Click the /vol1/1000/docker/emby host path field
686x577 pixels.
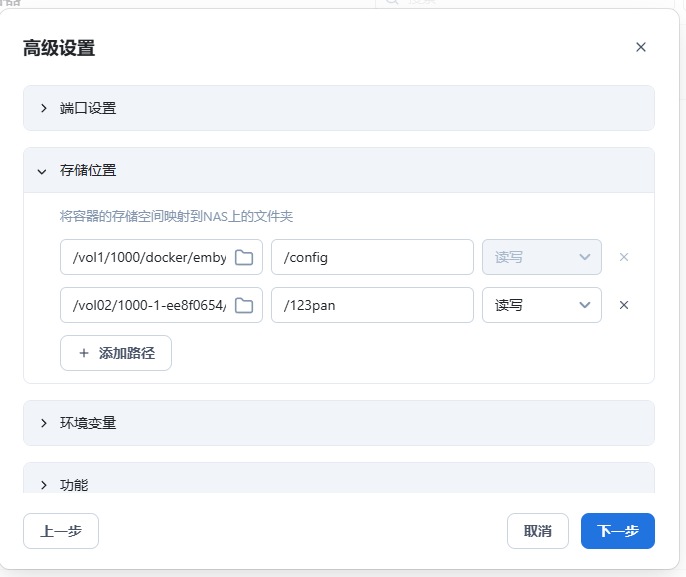click(148, 257)
